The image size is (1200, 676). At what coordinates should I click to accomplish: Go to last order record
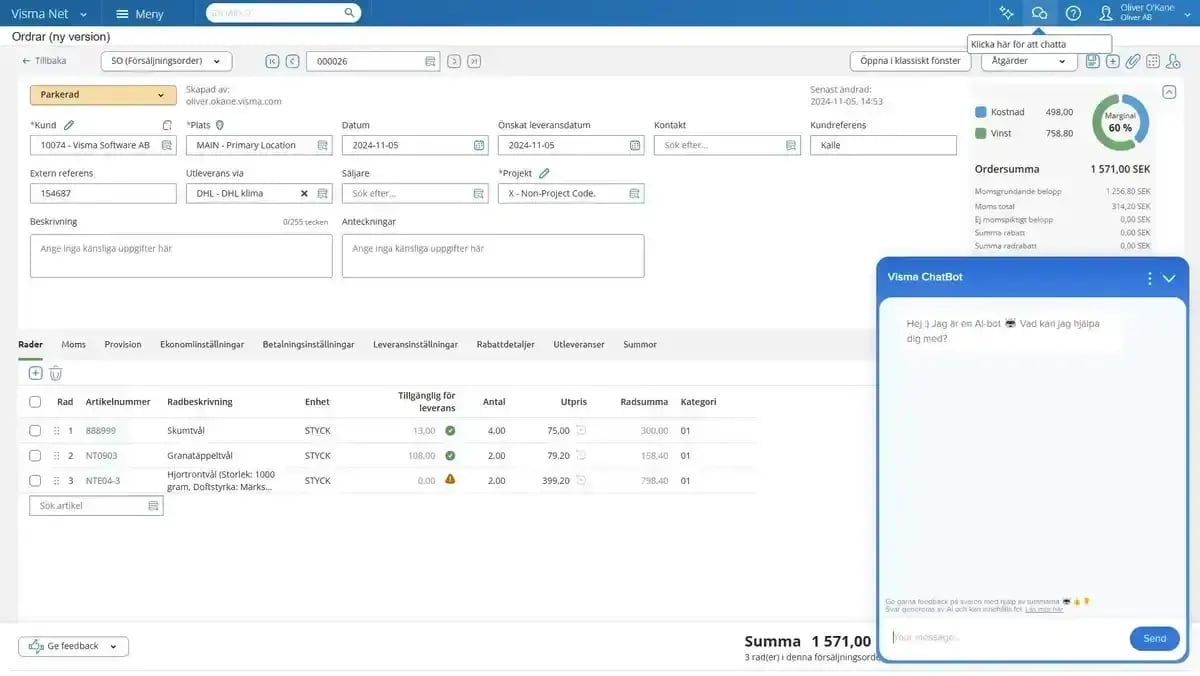[x=474, y=61]
